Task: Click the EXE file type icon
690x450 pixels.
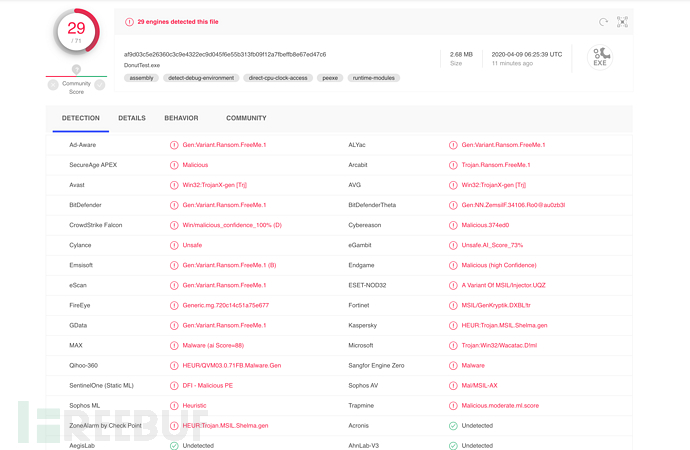Action: click(600, 57)
